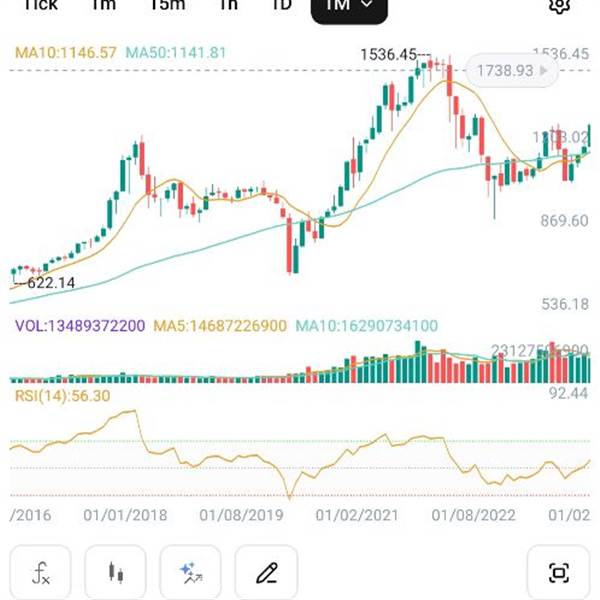Tap the MA50:1141.81 indicator label
This screenshot has width=600, height=600.
click(176, 51)
